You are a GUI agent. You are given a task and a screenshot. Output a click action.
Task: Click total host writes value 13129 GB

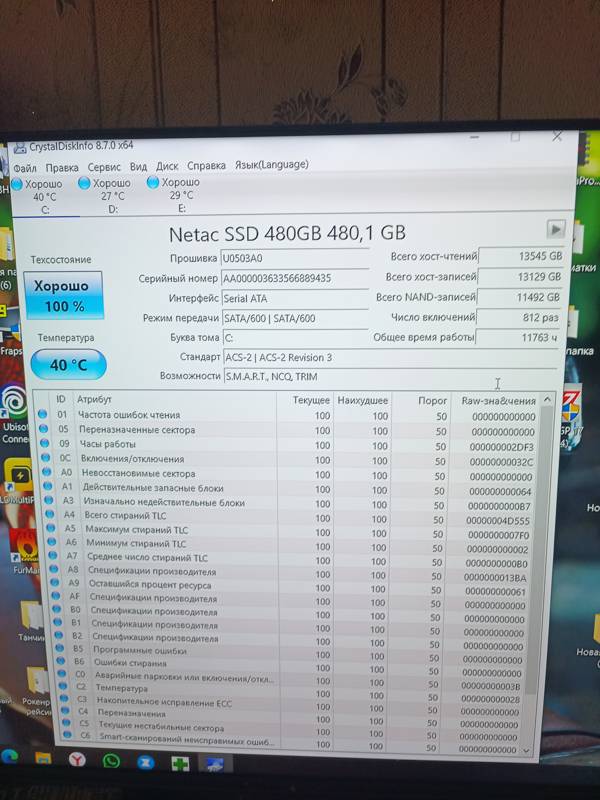pyautogui.click(x=520, y=277)
